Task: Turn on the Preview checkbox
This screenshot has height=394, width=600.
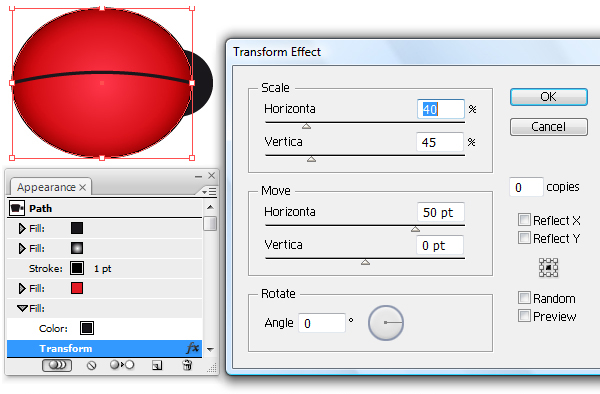Action: tap(524, 316)
